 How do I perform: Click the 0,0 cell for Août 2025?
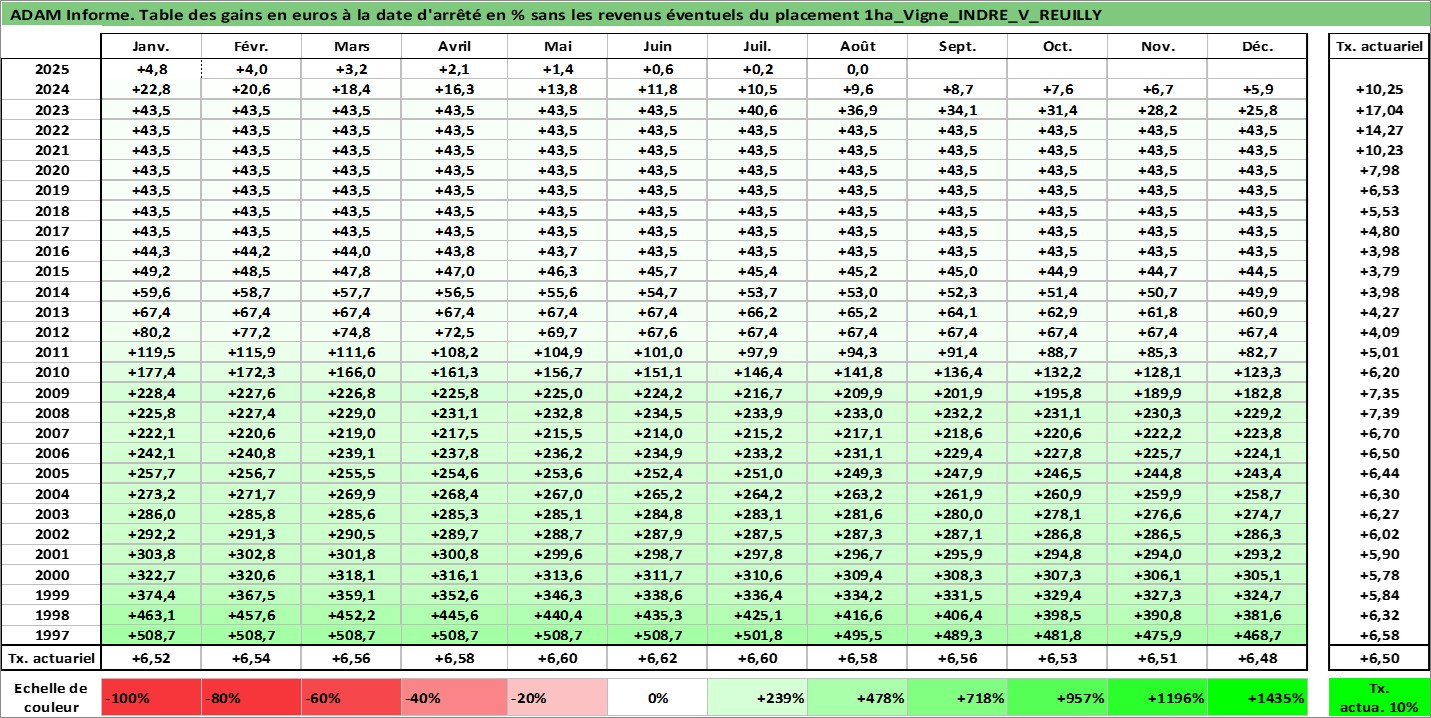tap(857, 70)
